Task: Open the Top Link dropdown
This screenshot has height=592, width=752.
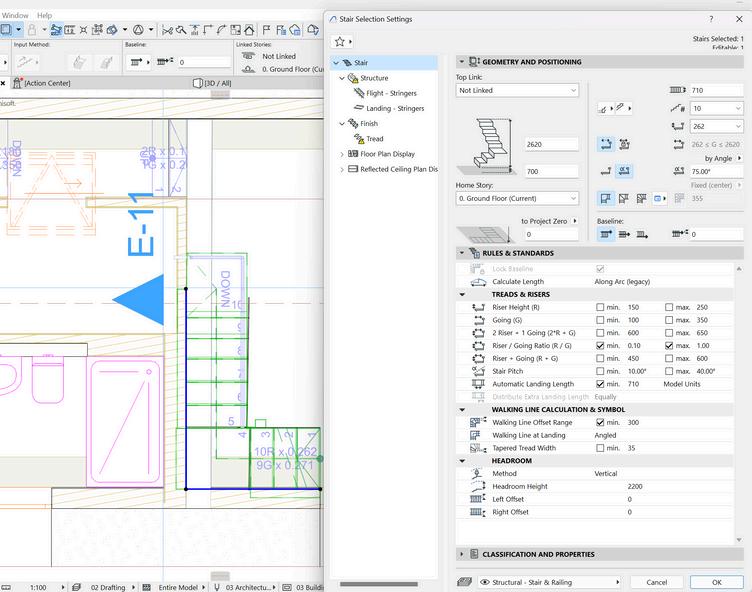Action: [517, 90]
